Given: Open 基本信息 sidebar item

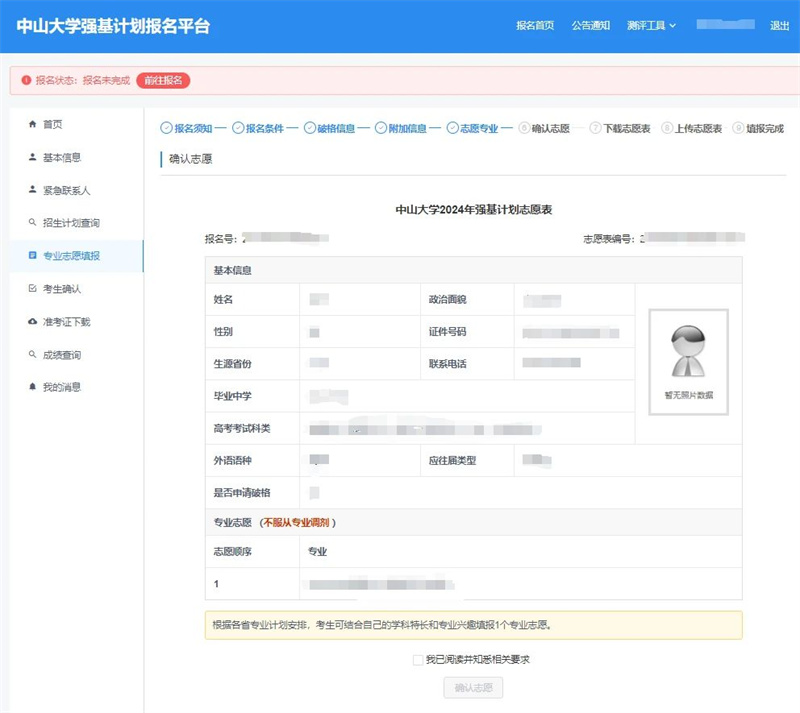Looking at the screenshot, I should 62,157.
